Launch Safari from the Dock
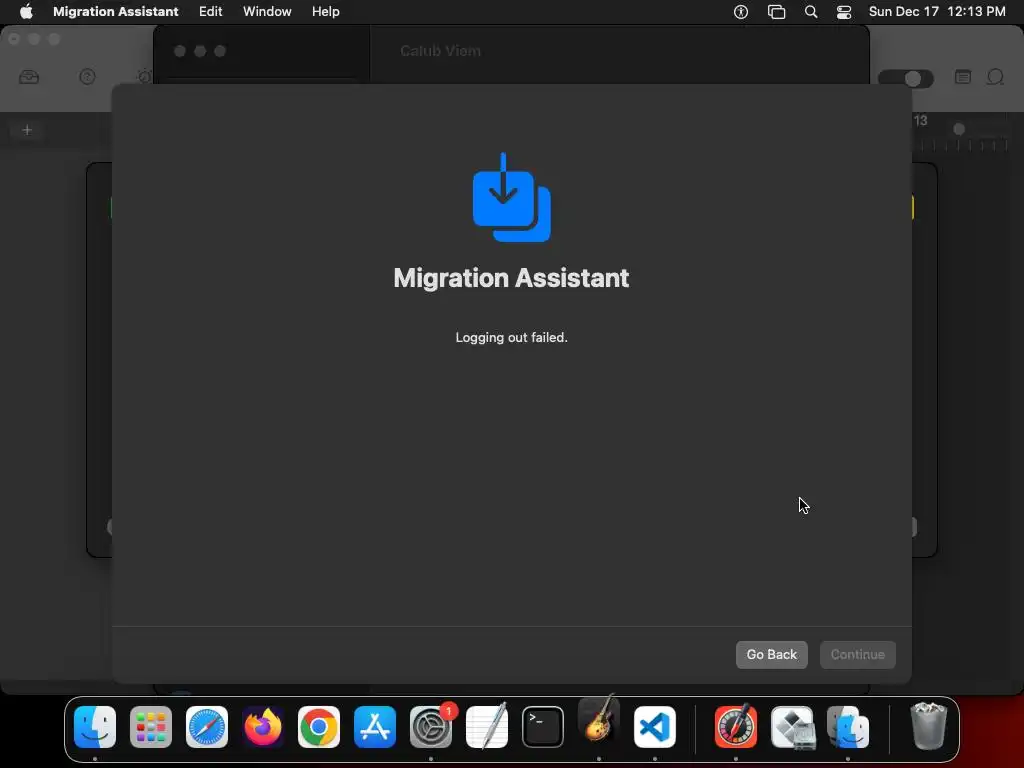The width and height of the screenshot is (1024, 768). 207,727
